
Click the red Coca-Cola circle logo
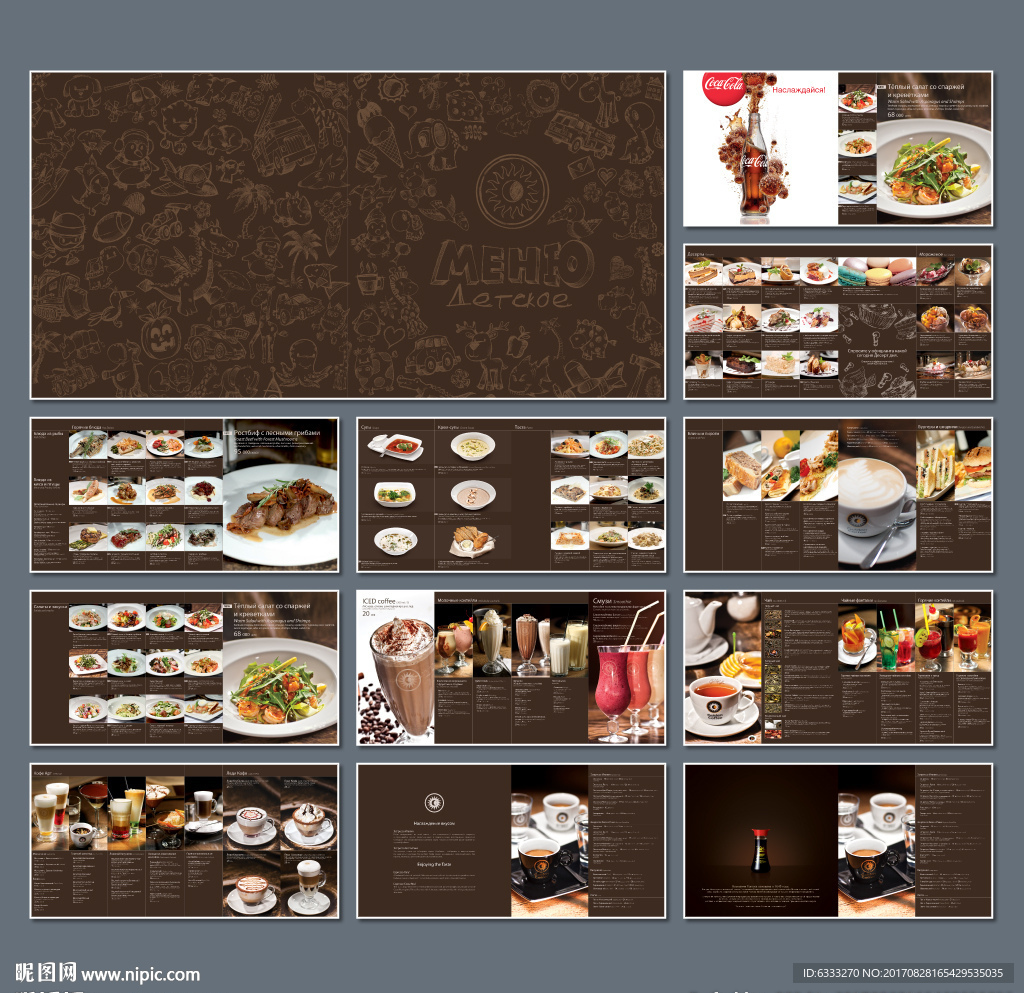click(x=724, y=87)
